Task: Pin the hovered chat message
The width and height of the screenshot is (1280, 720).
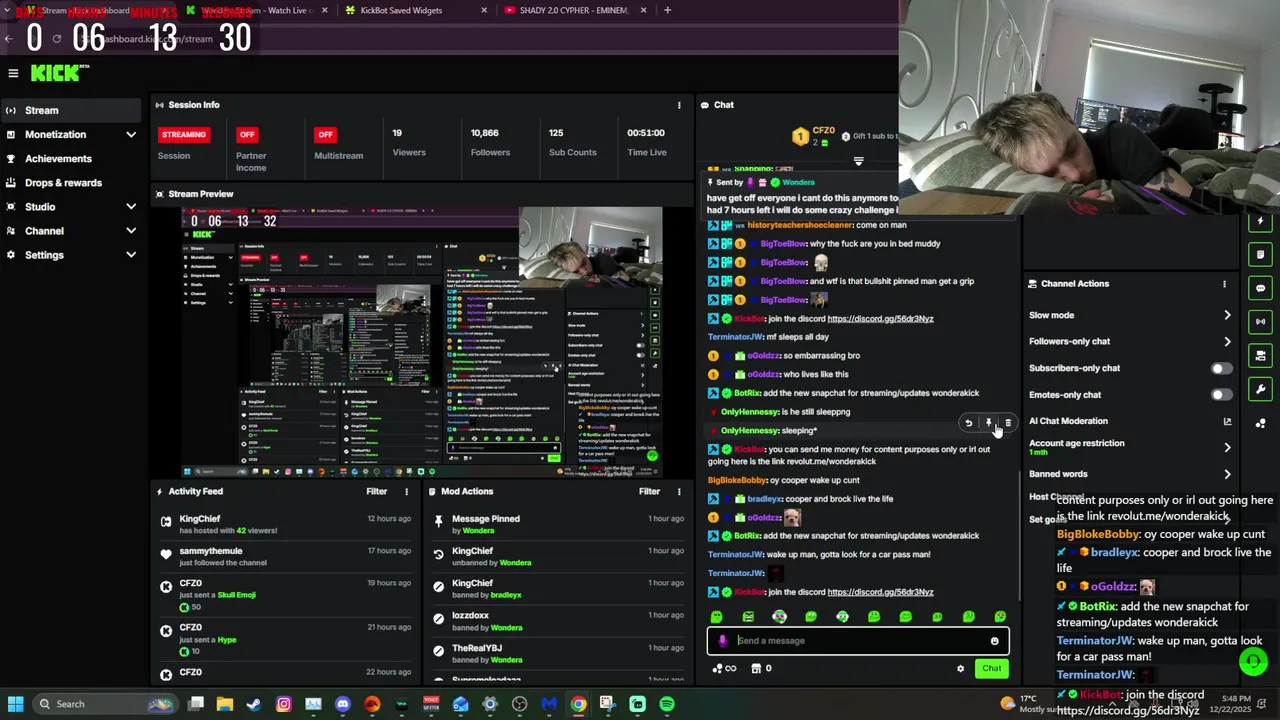Action: point(988,423)
